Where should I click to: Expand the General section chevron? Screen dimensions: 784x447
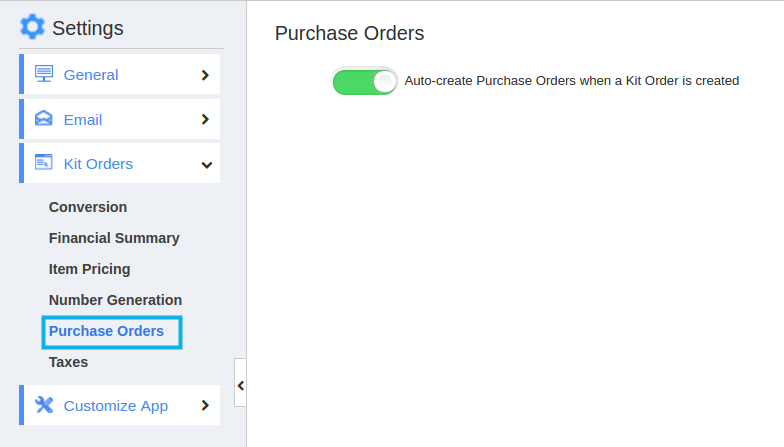point(205,75)
